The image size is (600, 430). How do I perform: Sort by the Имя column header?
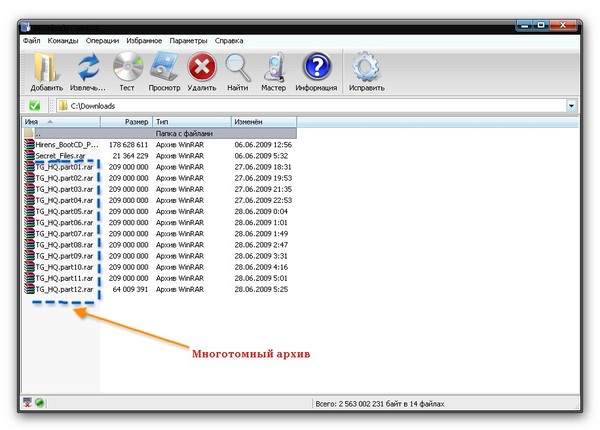tap(61, 122)
